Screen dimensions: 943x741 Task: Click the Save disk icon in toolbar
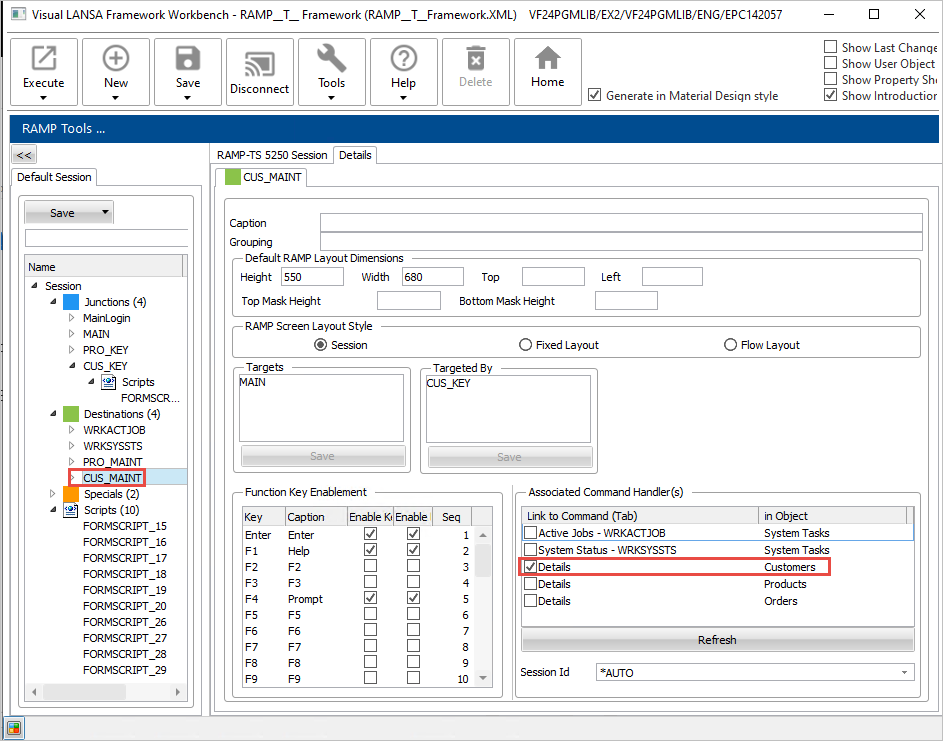click(188, 60)
